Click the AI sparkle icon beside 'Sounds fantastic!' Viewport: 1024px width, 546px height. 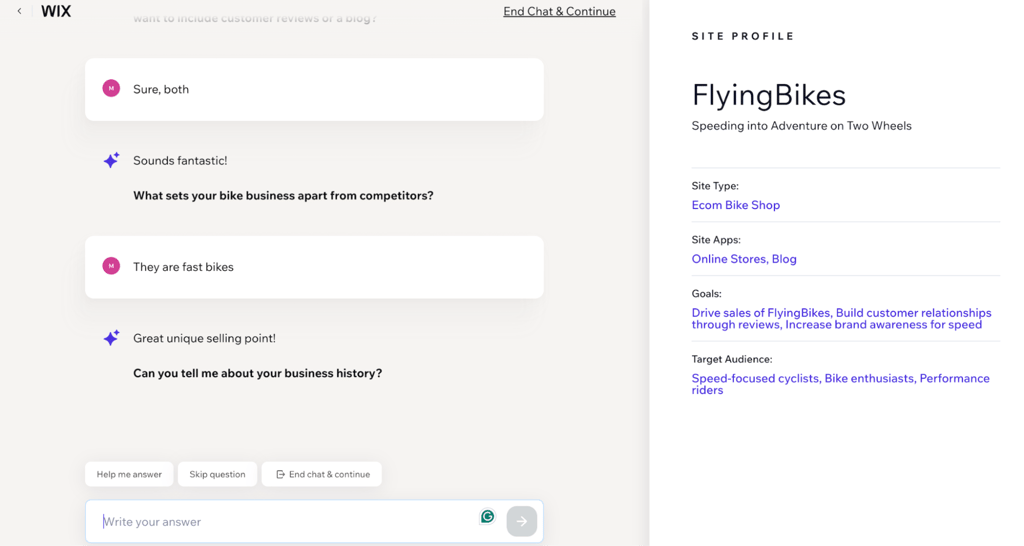(112, 160)
